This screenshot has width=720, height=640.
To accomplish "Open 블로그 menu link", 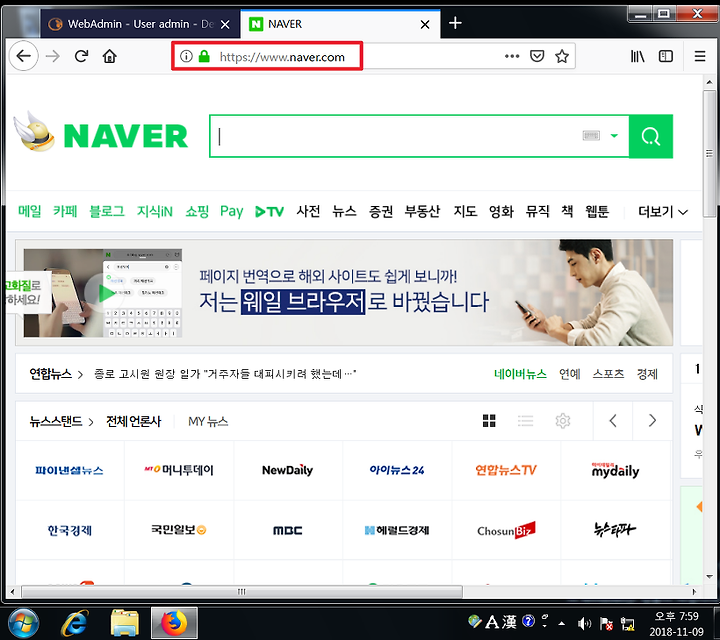I will point(107,211).
